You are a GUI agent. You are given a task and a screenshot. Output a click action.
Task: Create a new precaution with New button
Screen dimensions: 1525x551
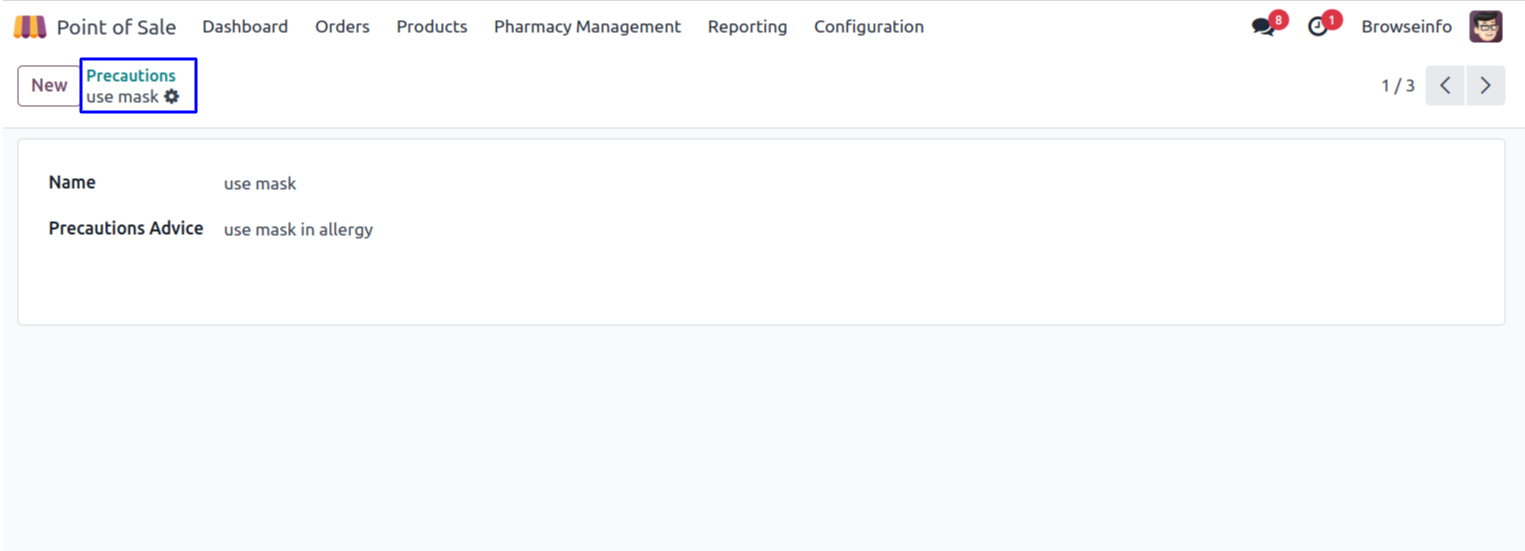click(49, 86)
